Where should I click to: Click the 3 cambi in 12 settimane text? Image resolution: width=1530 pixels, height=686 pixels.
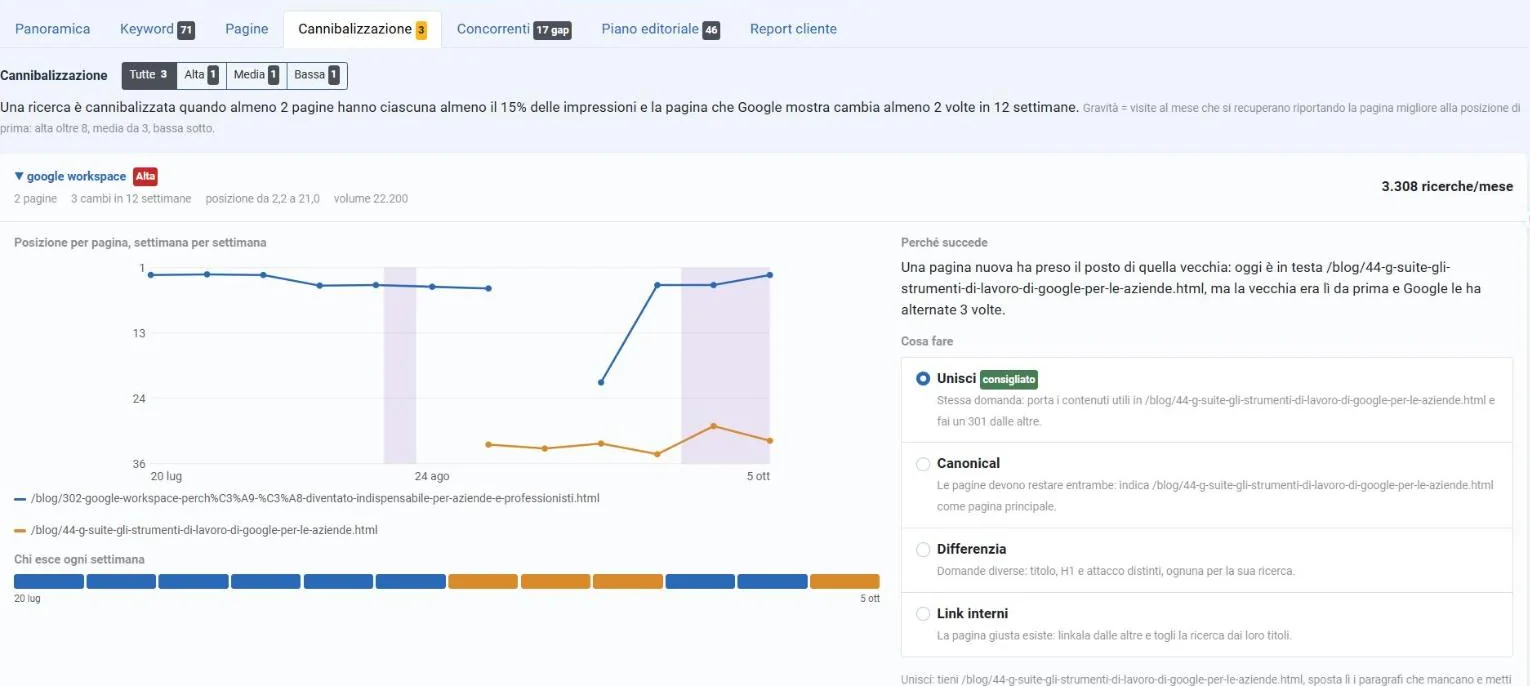coord(131,199)
